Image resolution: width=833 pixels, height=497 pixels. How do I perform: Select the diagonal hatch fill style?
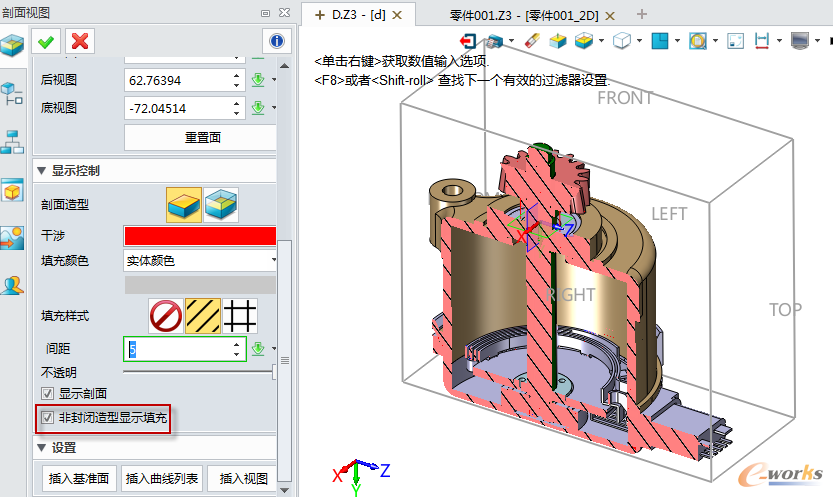pyautogui.click(x=204, y=315)
